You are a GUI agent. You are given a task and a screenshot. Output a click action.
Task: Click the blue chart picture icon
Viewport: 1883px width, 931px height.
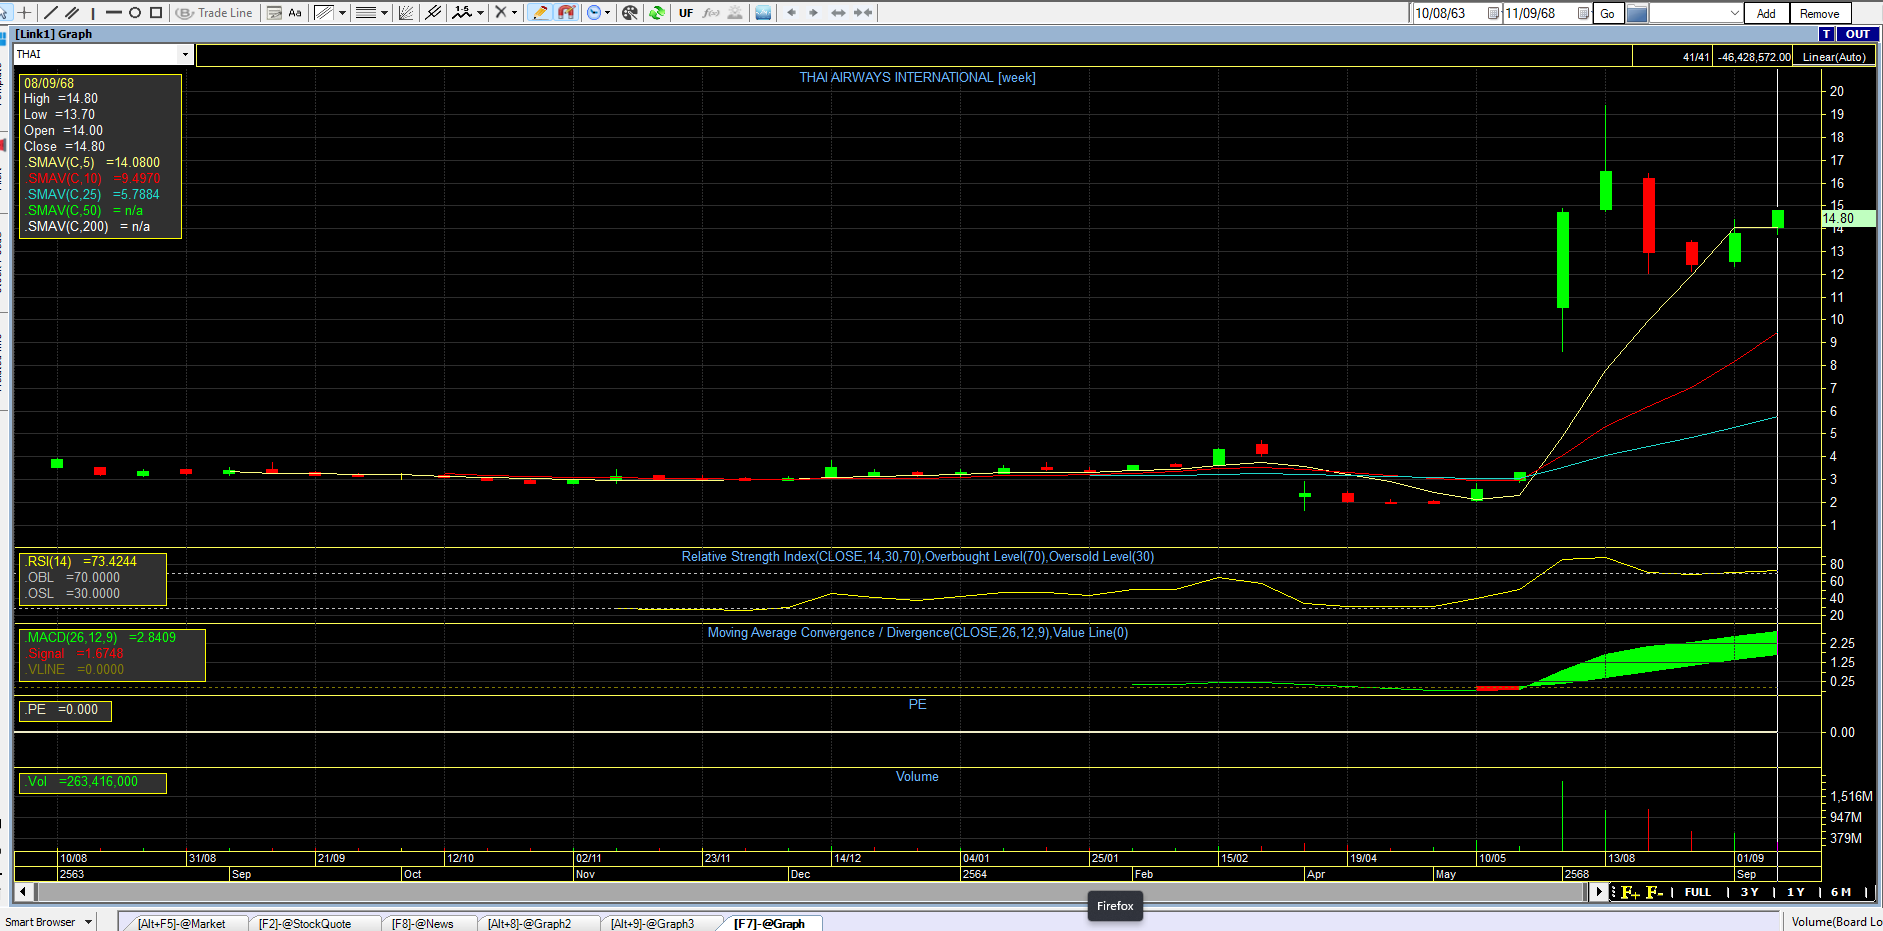(764, 13)
